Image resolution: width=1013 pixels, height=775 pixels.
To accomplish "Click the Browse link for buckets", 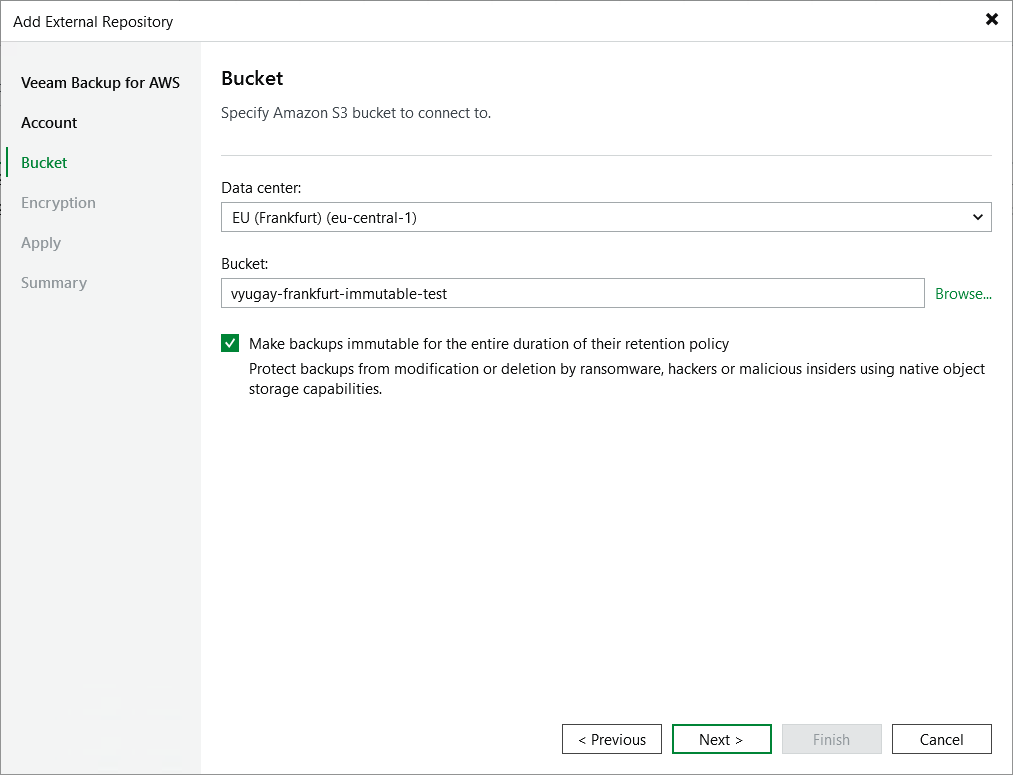I will [x=962, y=293].
